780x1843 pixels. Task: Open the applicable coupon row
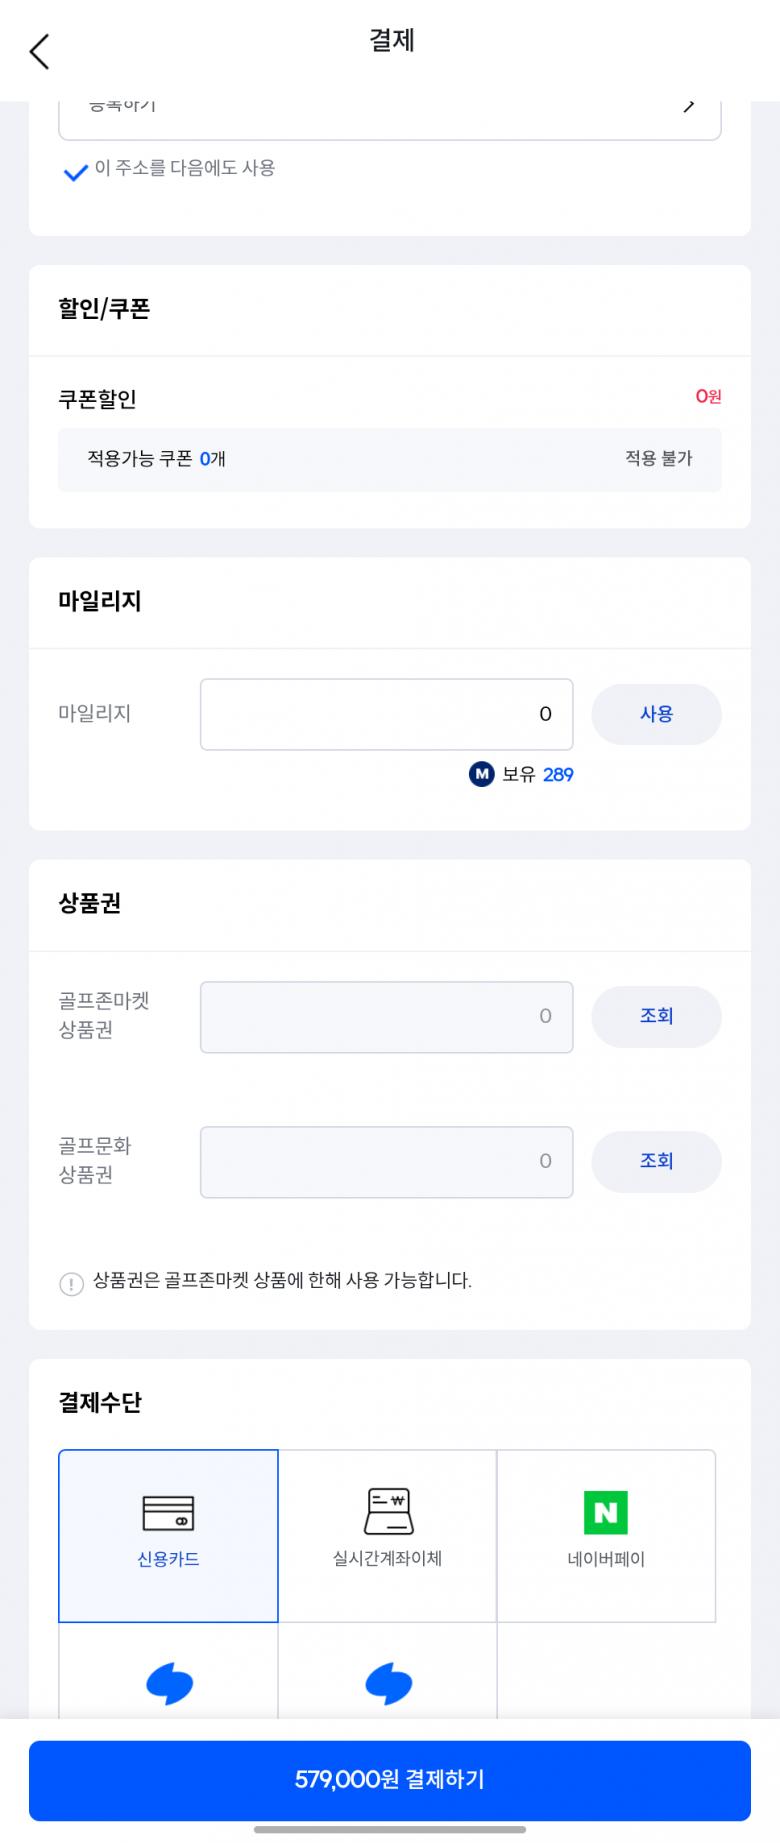tap(389, 459)
